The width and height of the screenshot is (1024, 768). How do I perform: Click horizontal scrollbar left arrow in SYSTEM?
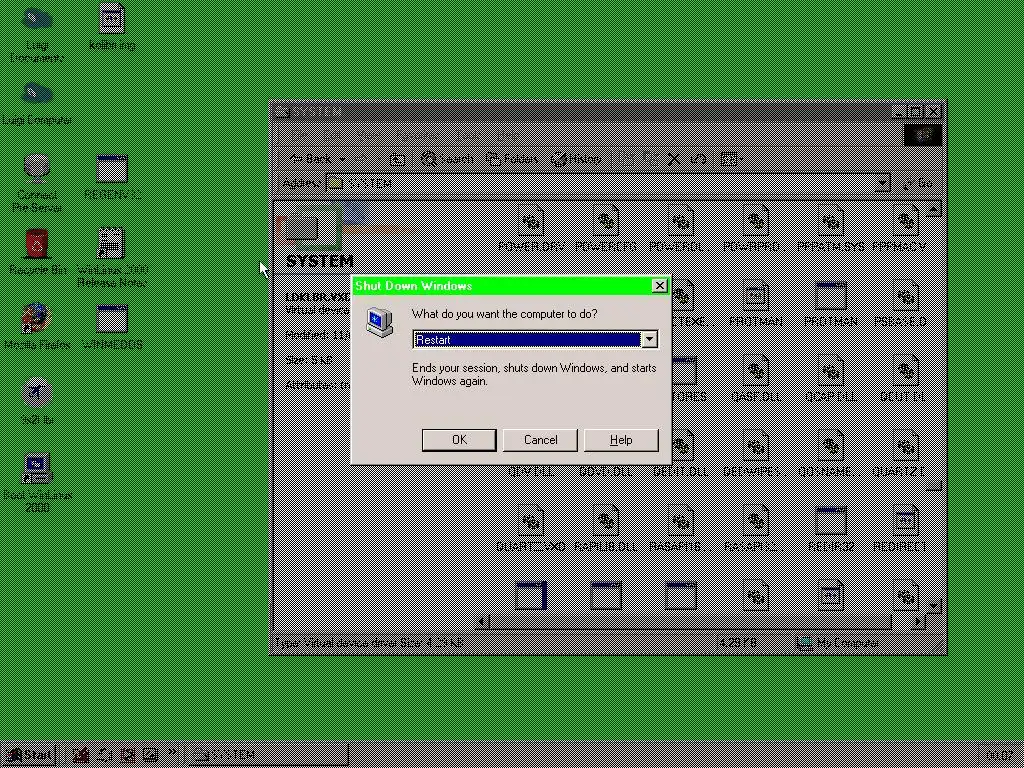pos(482,621)
